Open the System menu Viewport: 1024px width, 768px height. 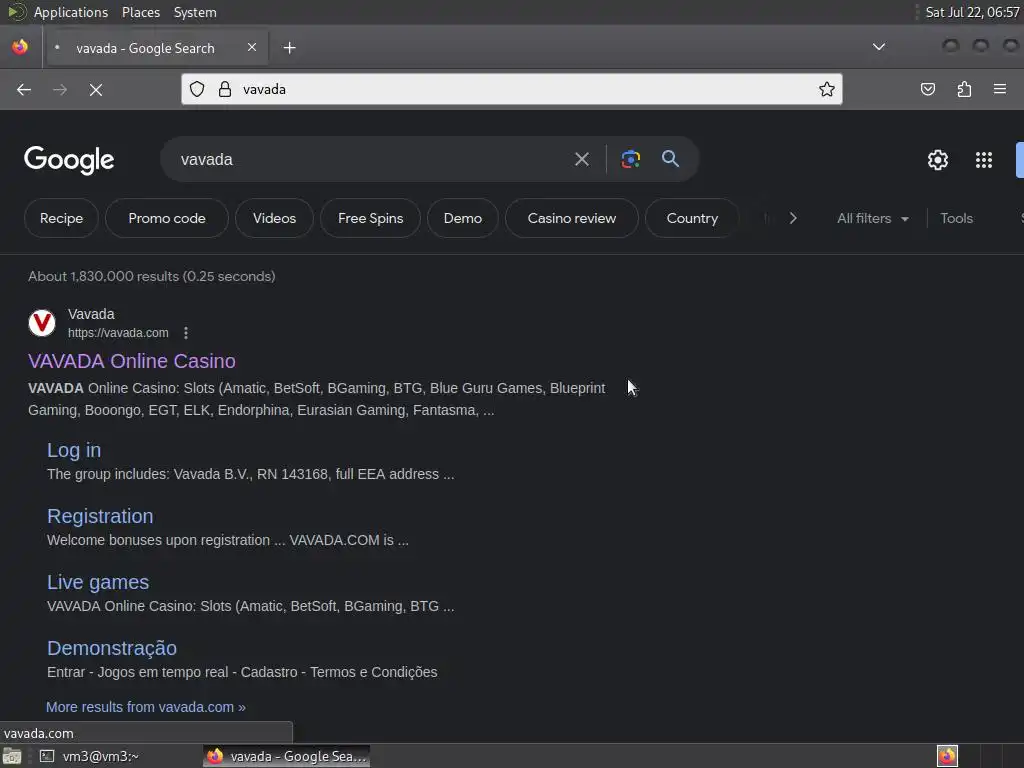pyautogui.click(x=195, y=12)
